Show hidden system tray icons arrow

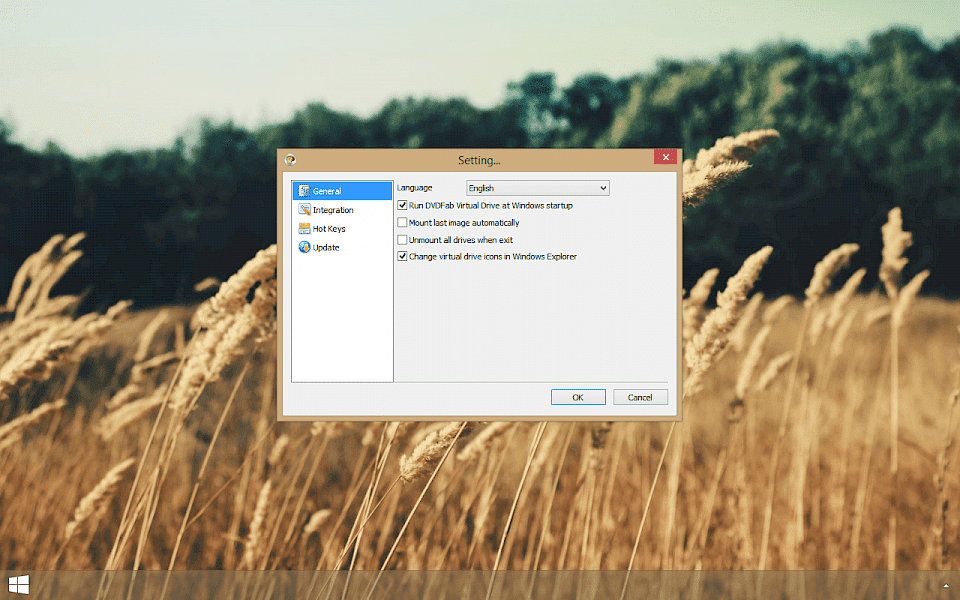pos(946,586)
